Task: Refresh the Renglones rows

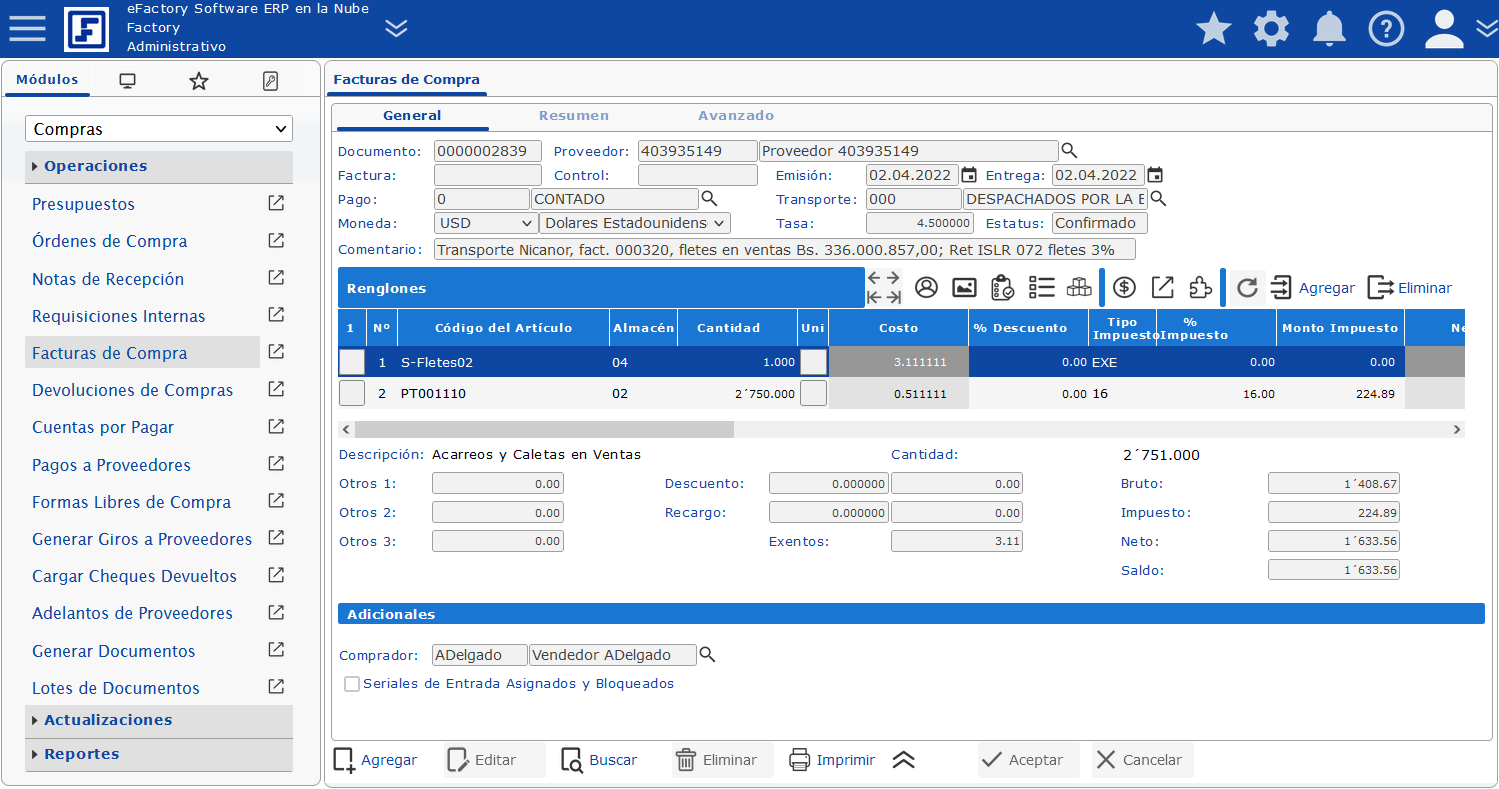Action: click(1247, 288)
